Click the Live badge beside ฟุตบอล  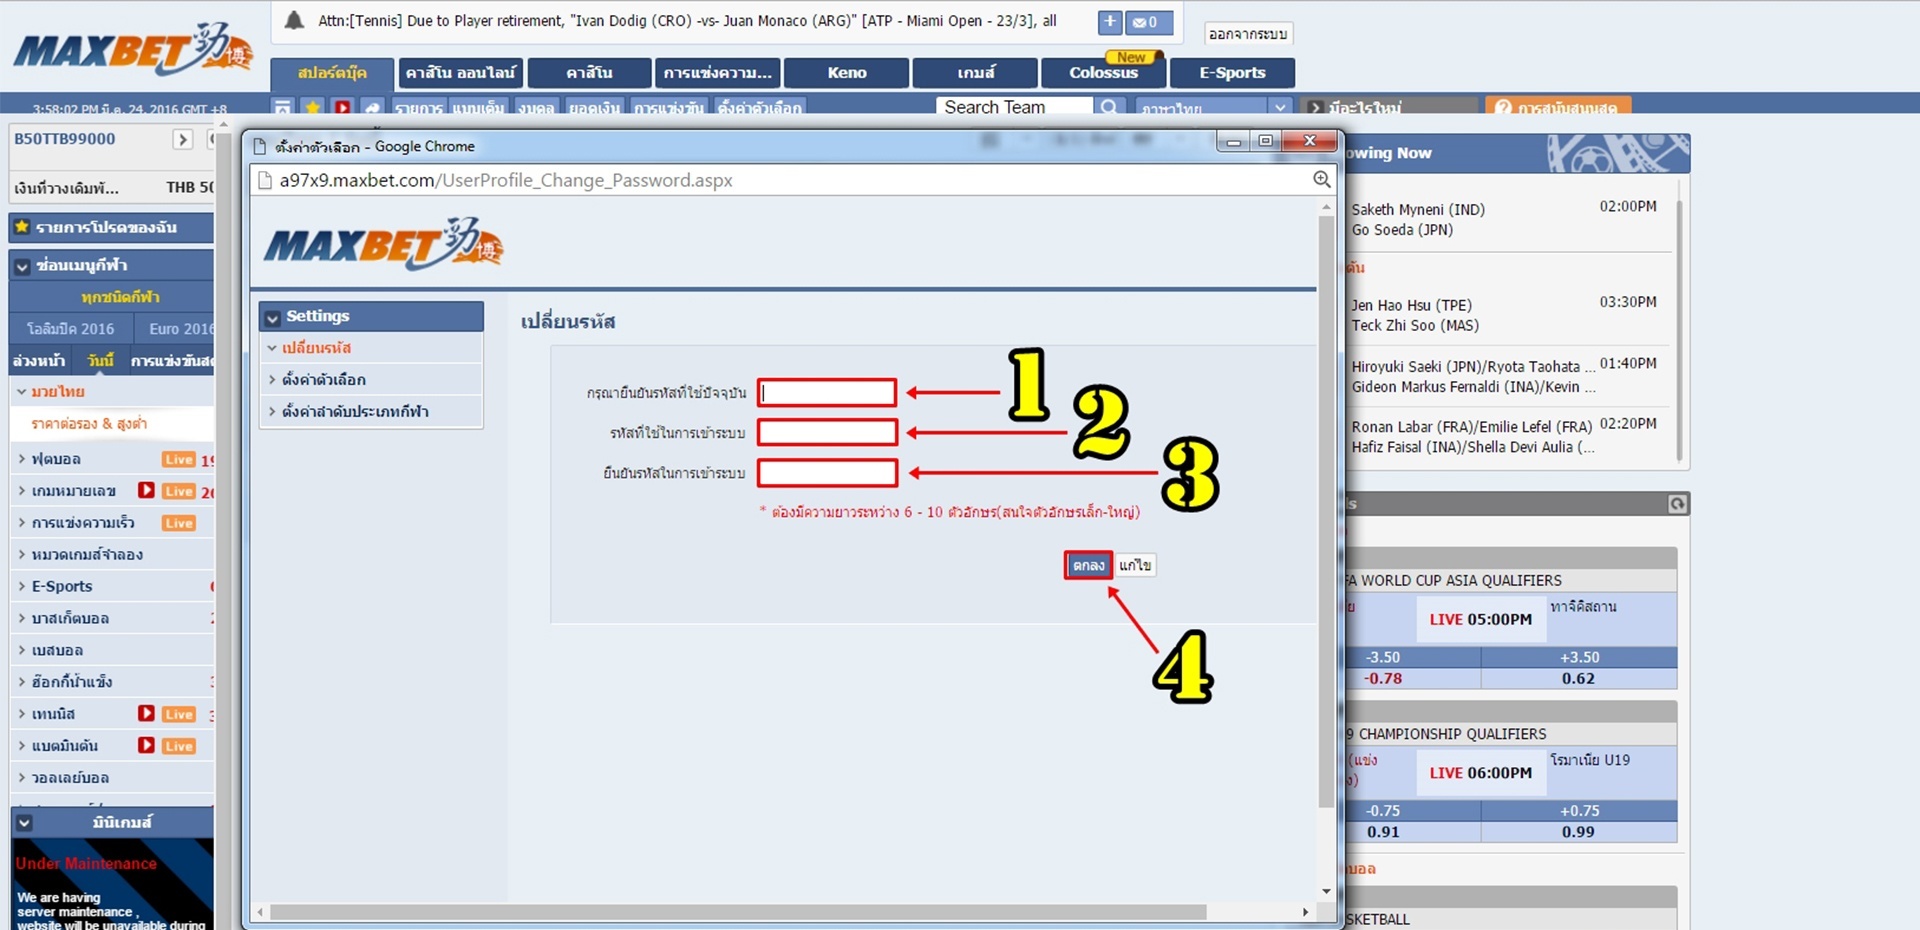click(x=179, y=459)
